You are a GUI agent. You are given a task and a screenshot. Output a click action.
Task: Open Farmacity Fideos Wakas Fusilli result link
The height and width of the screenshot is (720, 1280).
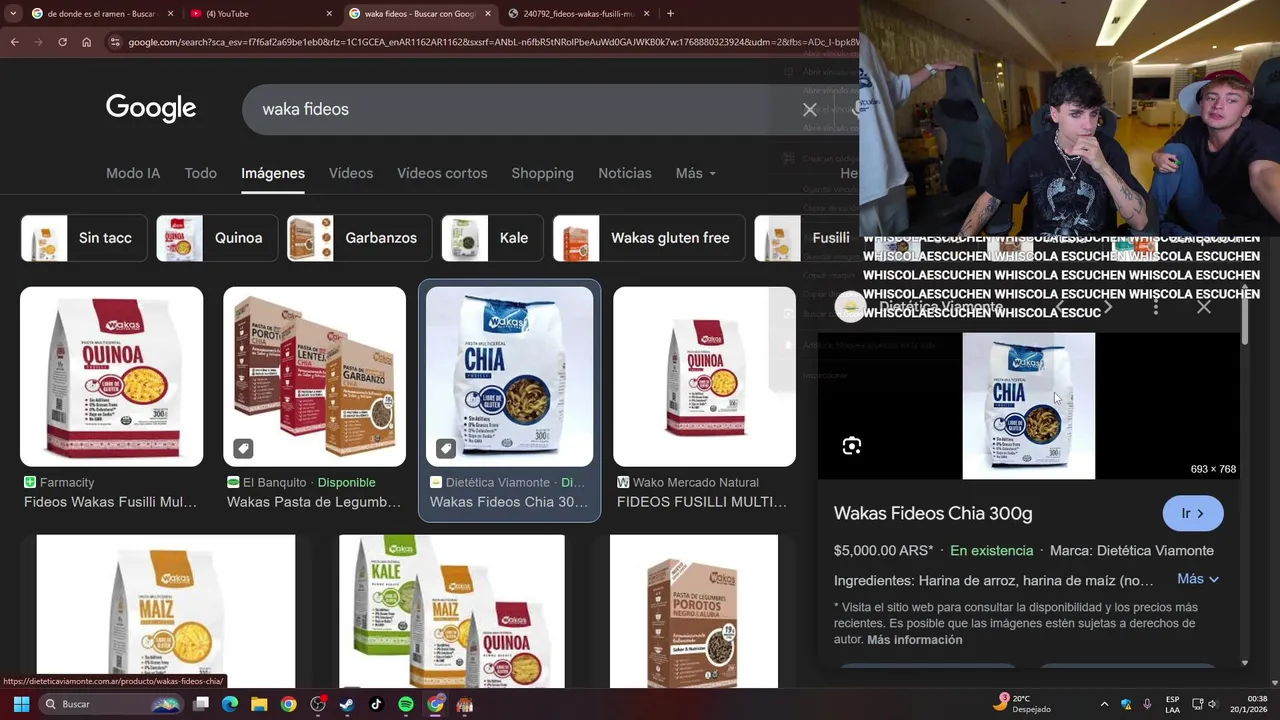click(110, 502)
